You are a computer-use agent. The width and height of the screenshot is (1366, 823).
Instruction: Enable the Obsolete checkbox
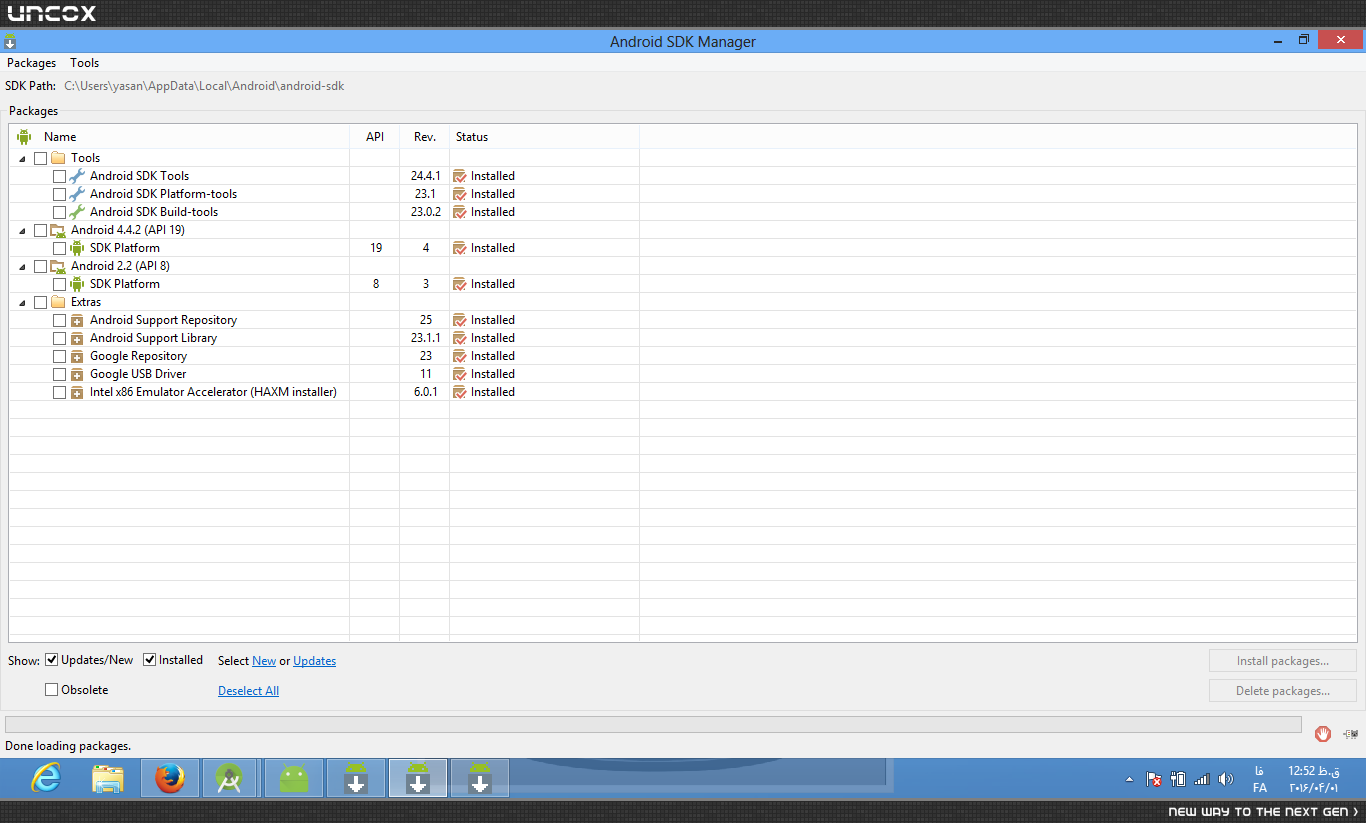pos(52,690)
